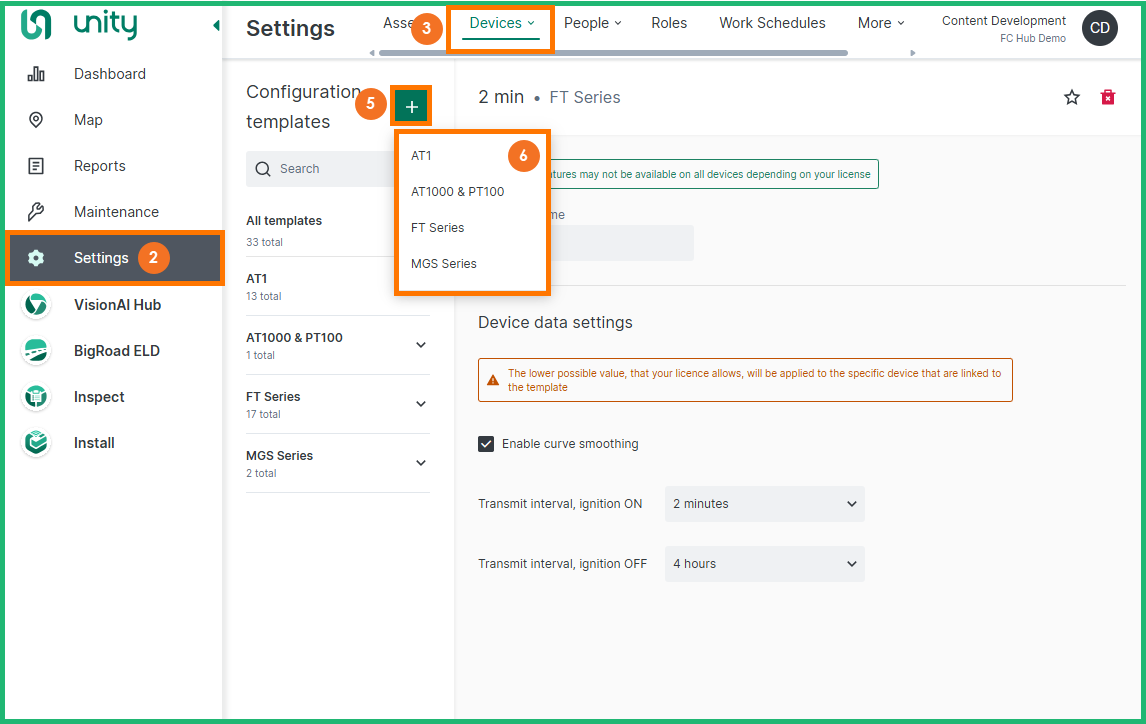Select All templates in the list
Screen dimensions: 1146x724
284,221
